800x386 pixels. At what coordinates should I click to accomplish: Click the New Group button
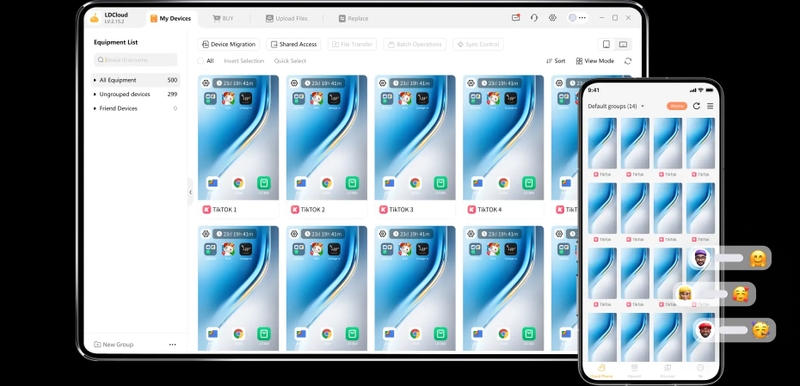coord(114,345)
